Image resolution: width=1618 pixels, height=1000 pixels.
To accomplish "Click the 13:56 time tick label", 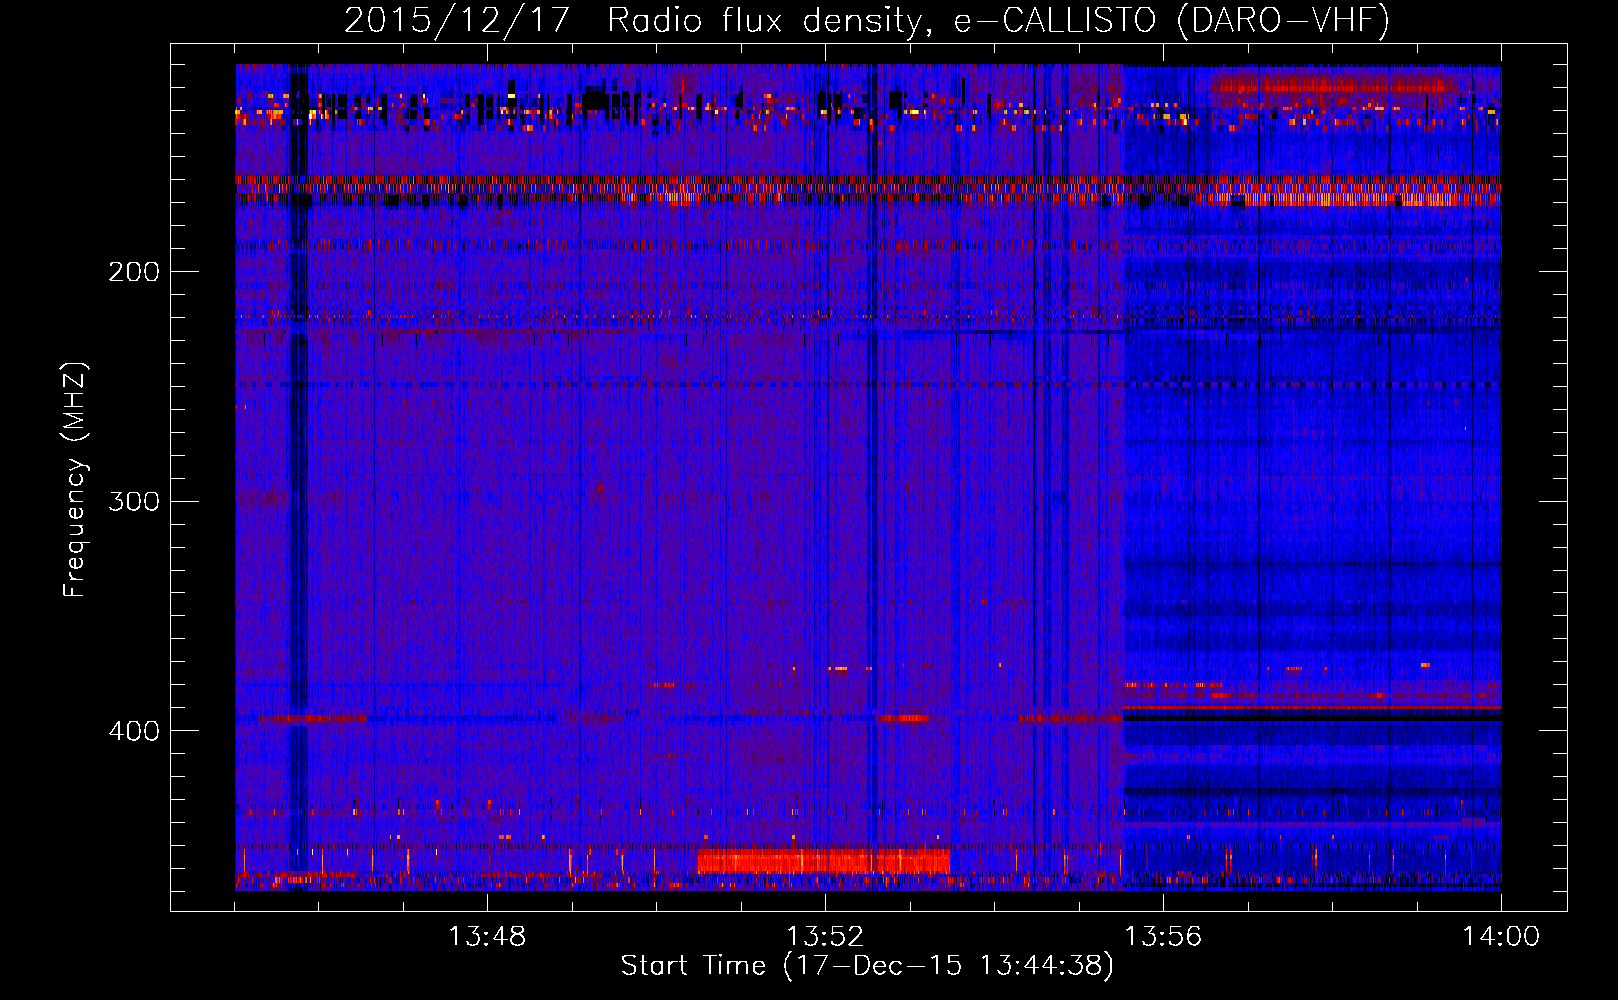I will pos(1163,937).
